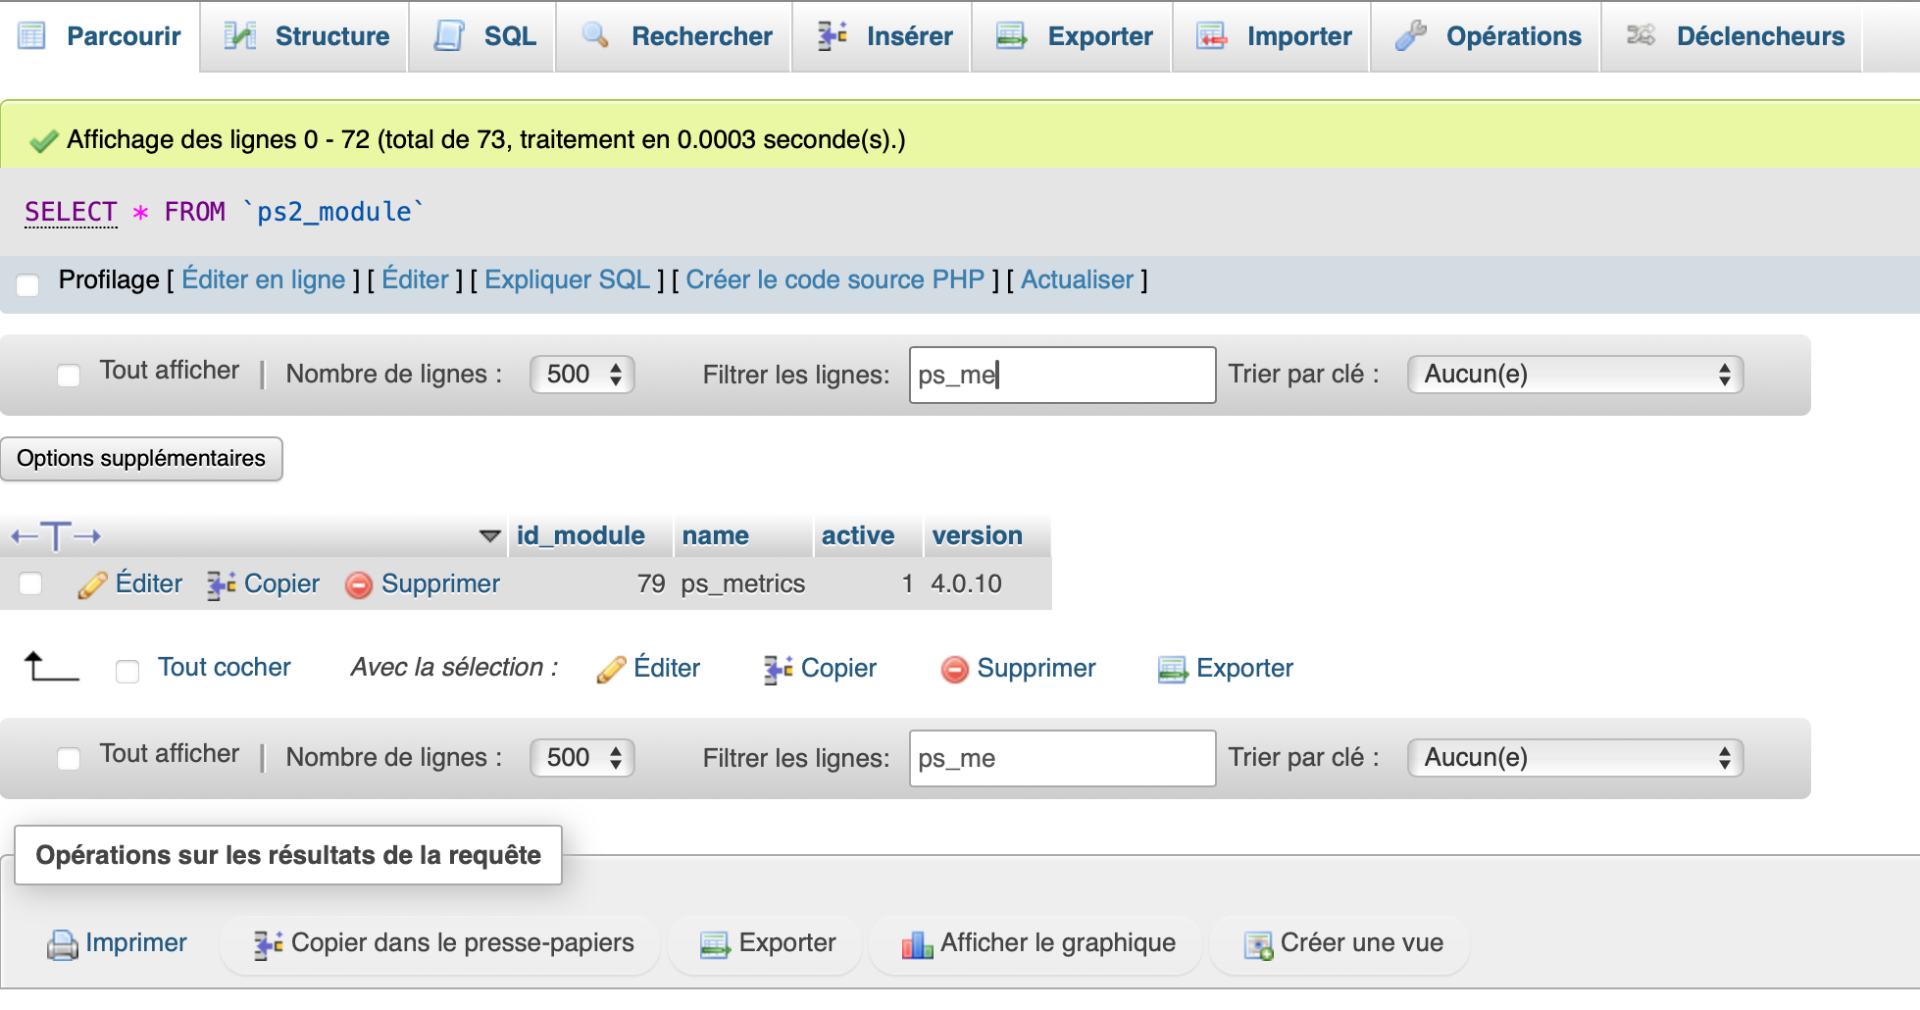The width and height of the screenshot is (1920, 1010).
Task: Click the Importer tab icon
Action: (x=1212, y=36)
